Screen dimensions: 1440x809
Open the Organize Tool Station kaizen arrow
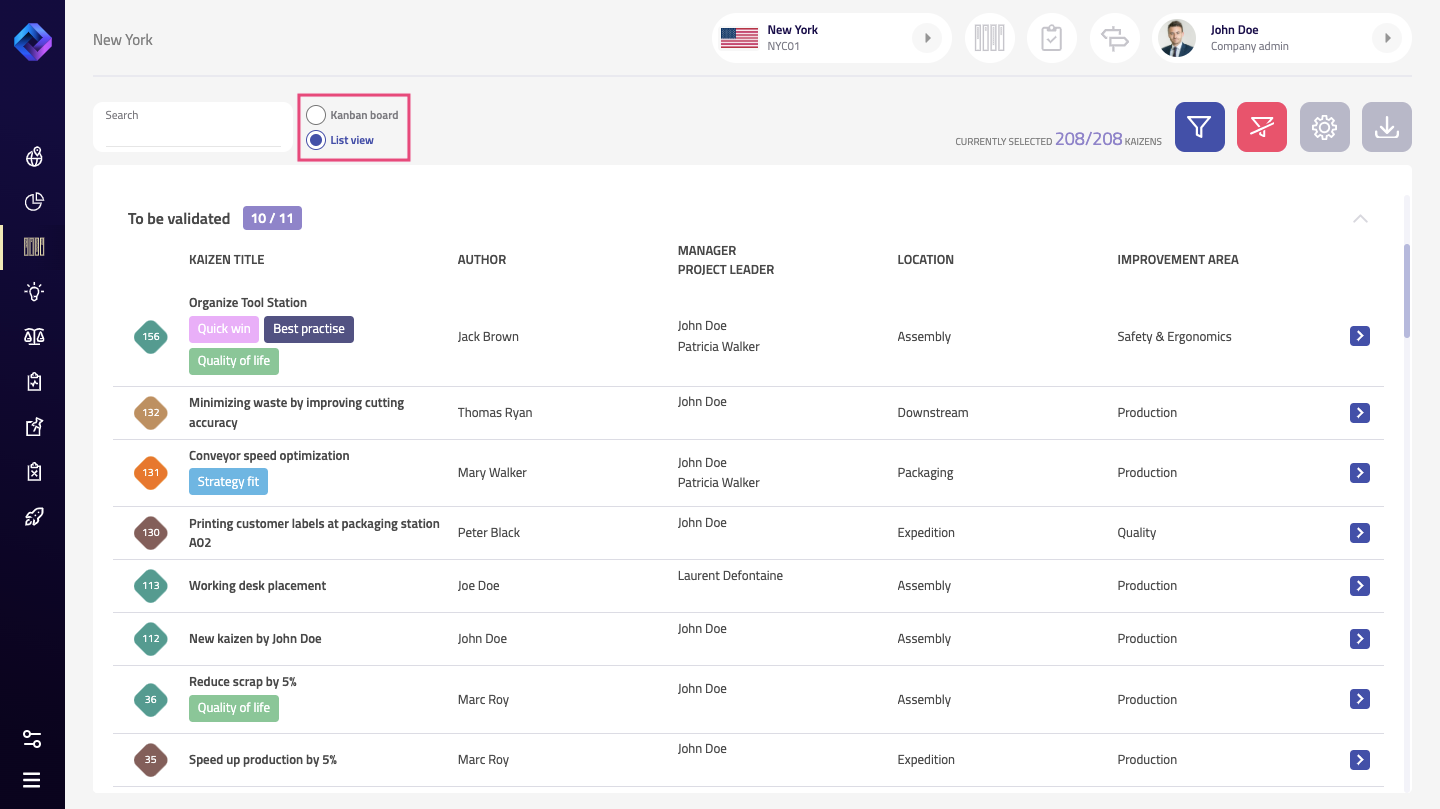1359,336
